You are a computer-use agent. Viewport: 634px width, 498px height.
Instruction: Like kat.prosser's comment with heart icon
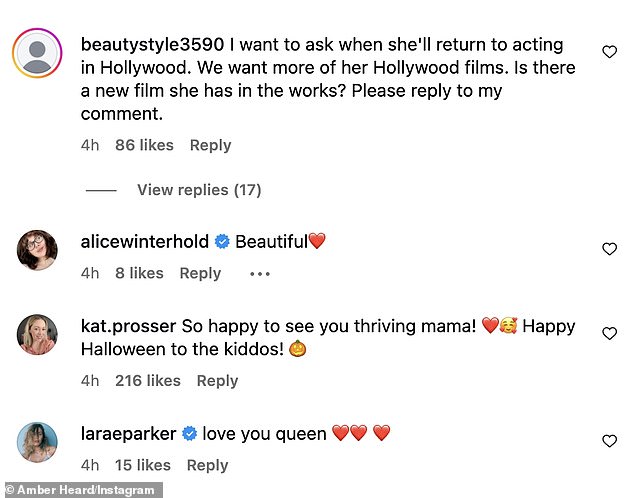(609, 334)
